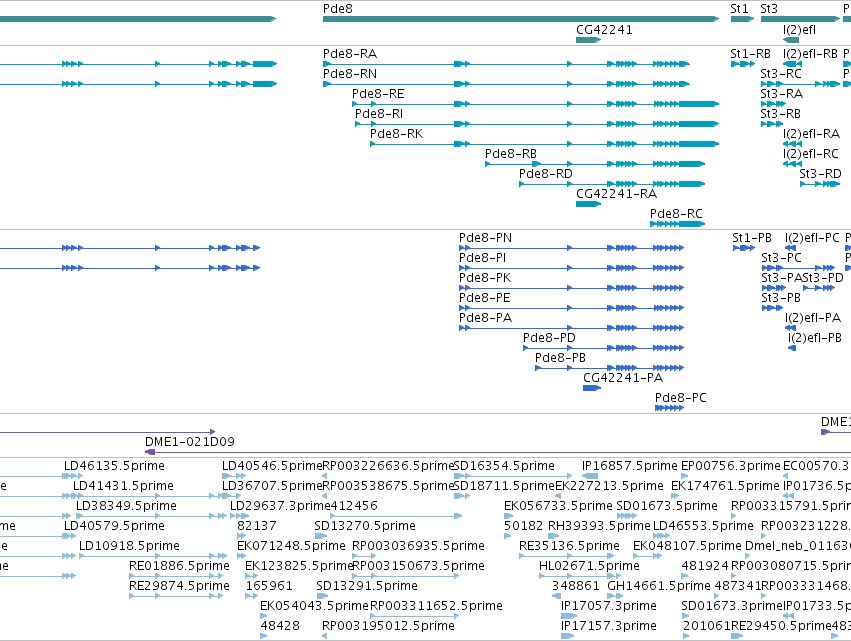Click the LD46135.5prime EST label
851x641 pixels.
tap(114, 466)
